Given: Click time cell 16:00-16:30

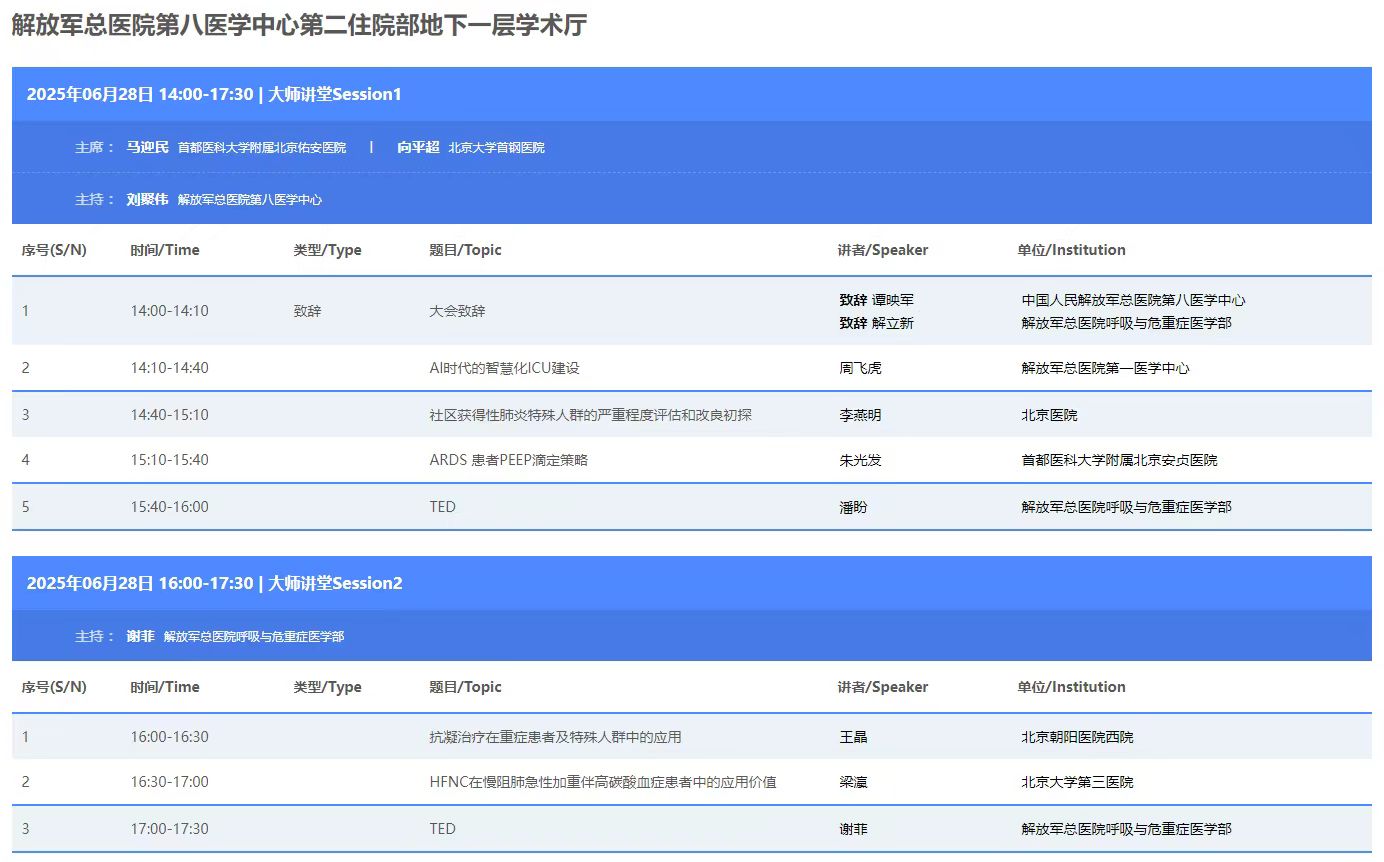Looking at the screenshot, I should click(169, 737).
